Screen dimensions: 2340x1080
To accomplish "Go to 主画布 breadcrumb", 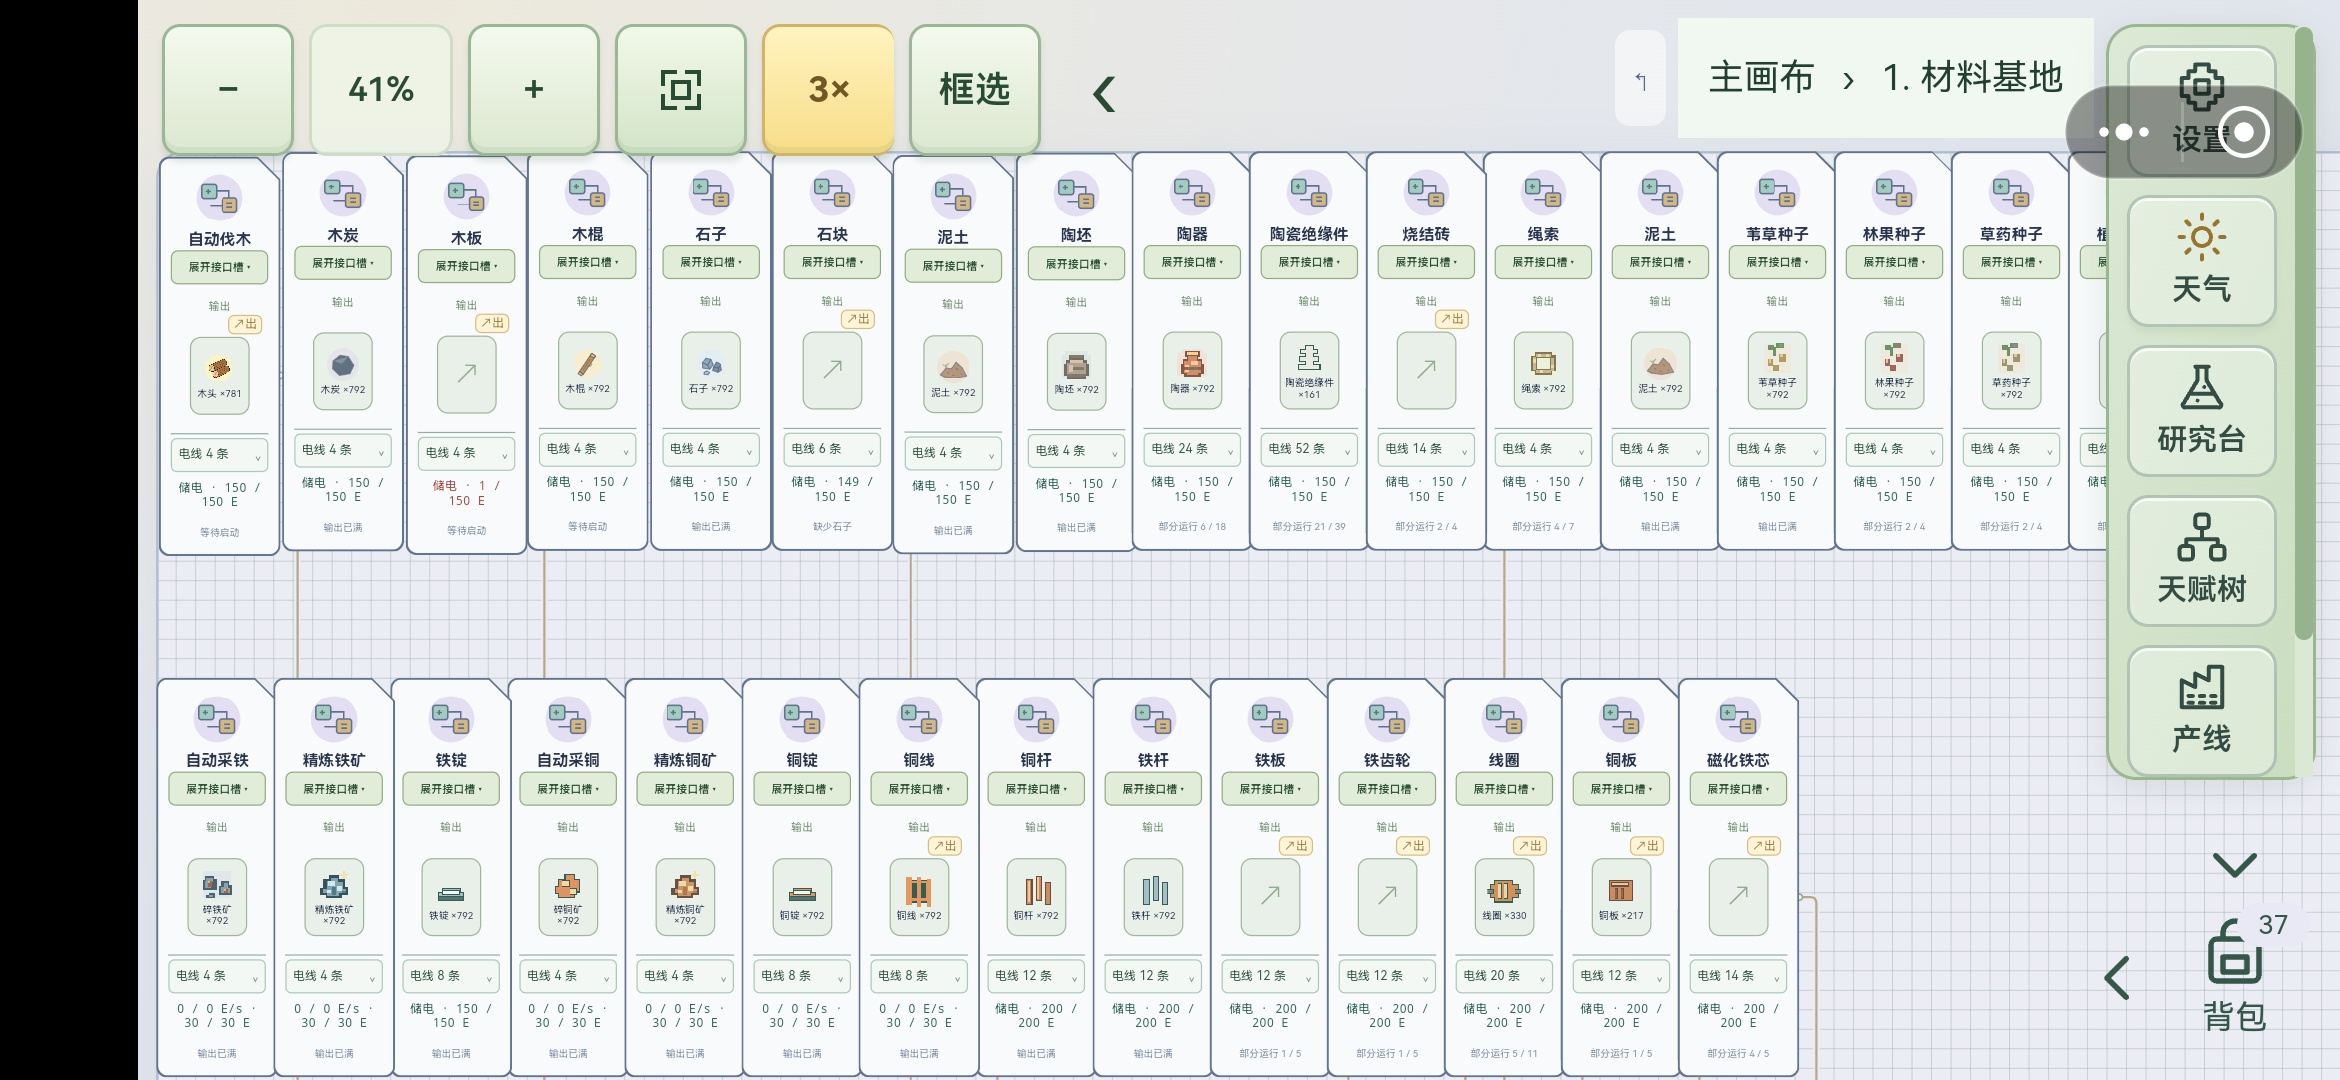I will click(1761, 78).
